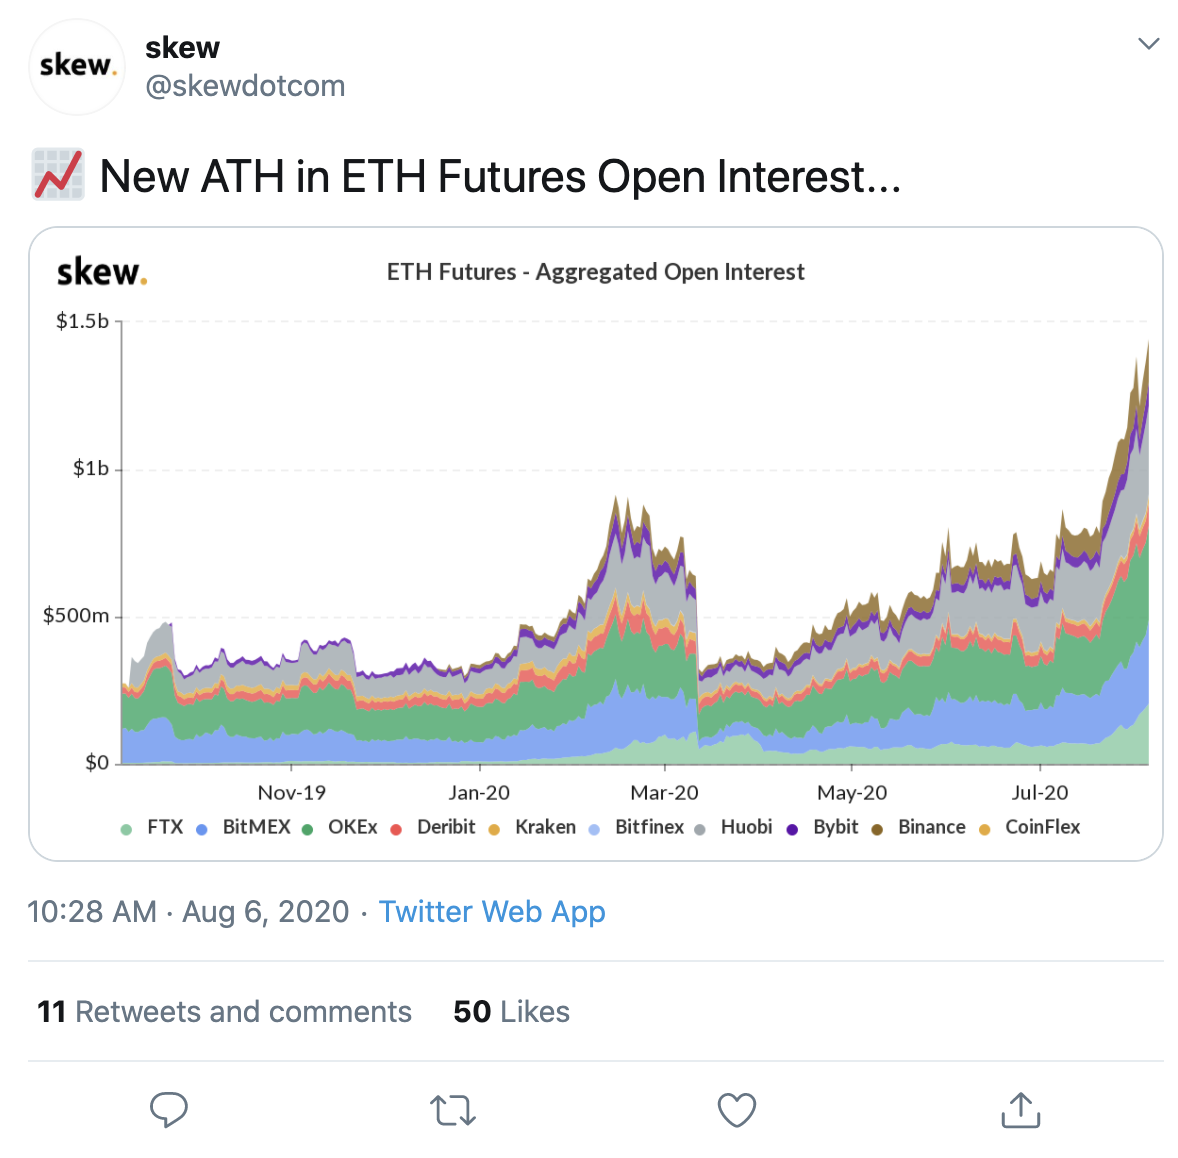Open the share tweet icon
The height and width of the screenshot is (1158, 1178).
pyautogui.click(x=1020, y=1109)
